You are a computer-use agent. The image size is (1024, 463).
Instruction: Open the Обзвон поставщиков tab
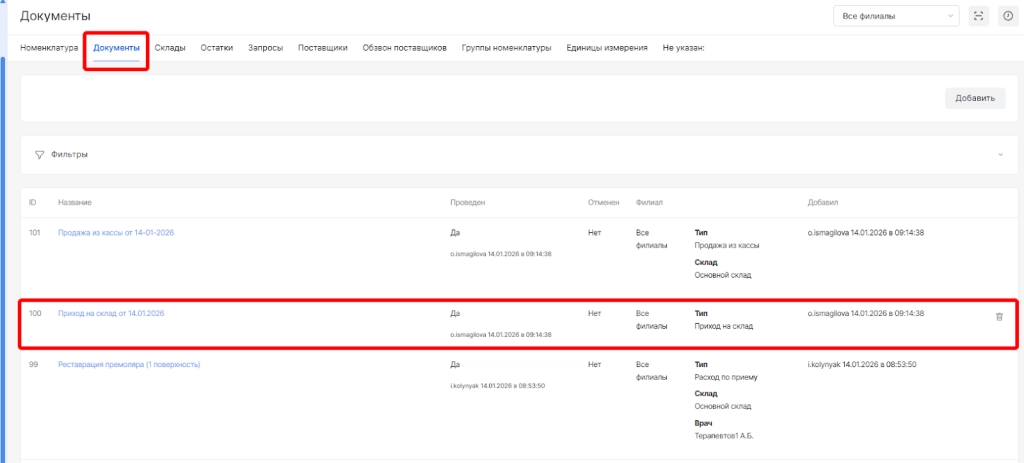(x=404, y=48)
